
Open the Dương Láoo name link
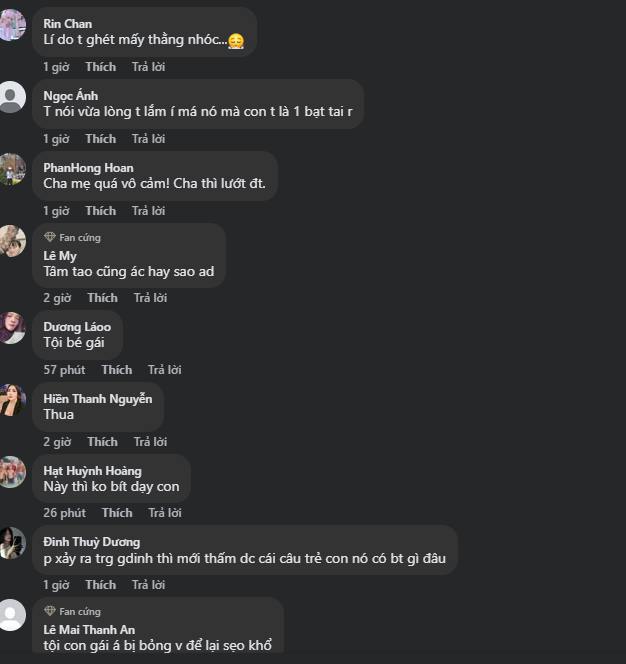77,327
